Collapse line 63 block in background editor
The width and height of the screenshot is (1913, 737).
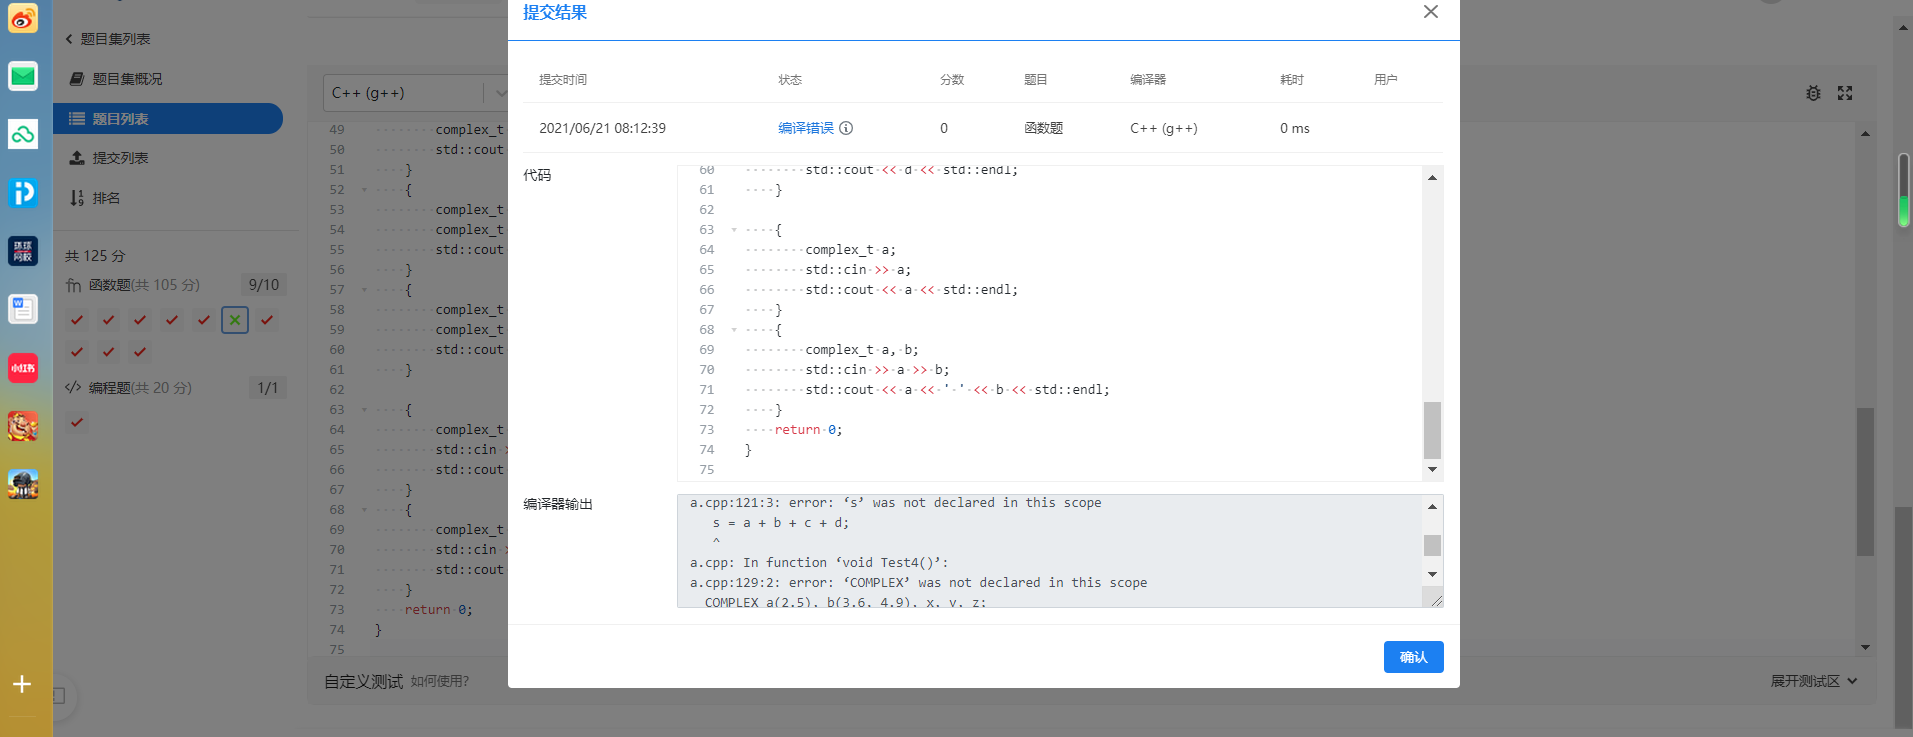364,410
